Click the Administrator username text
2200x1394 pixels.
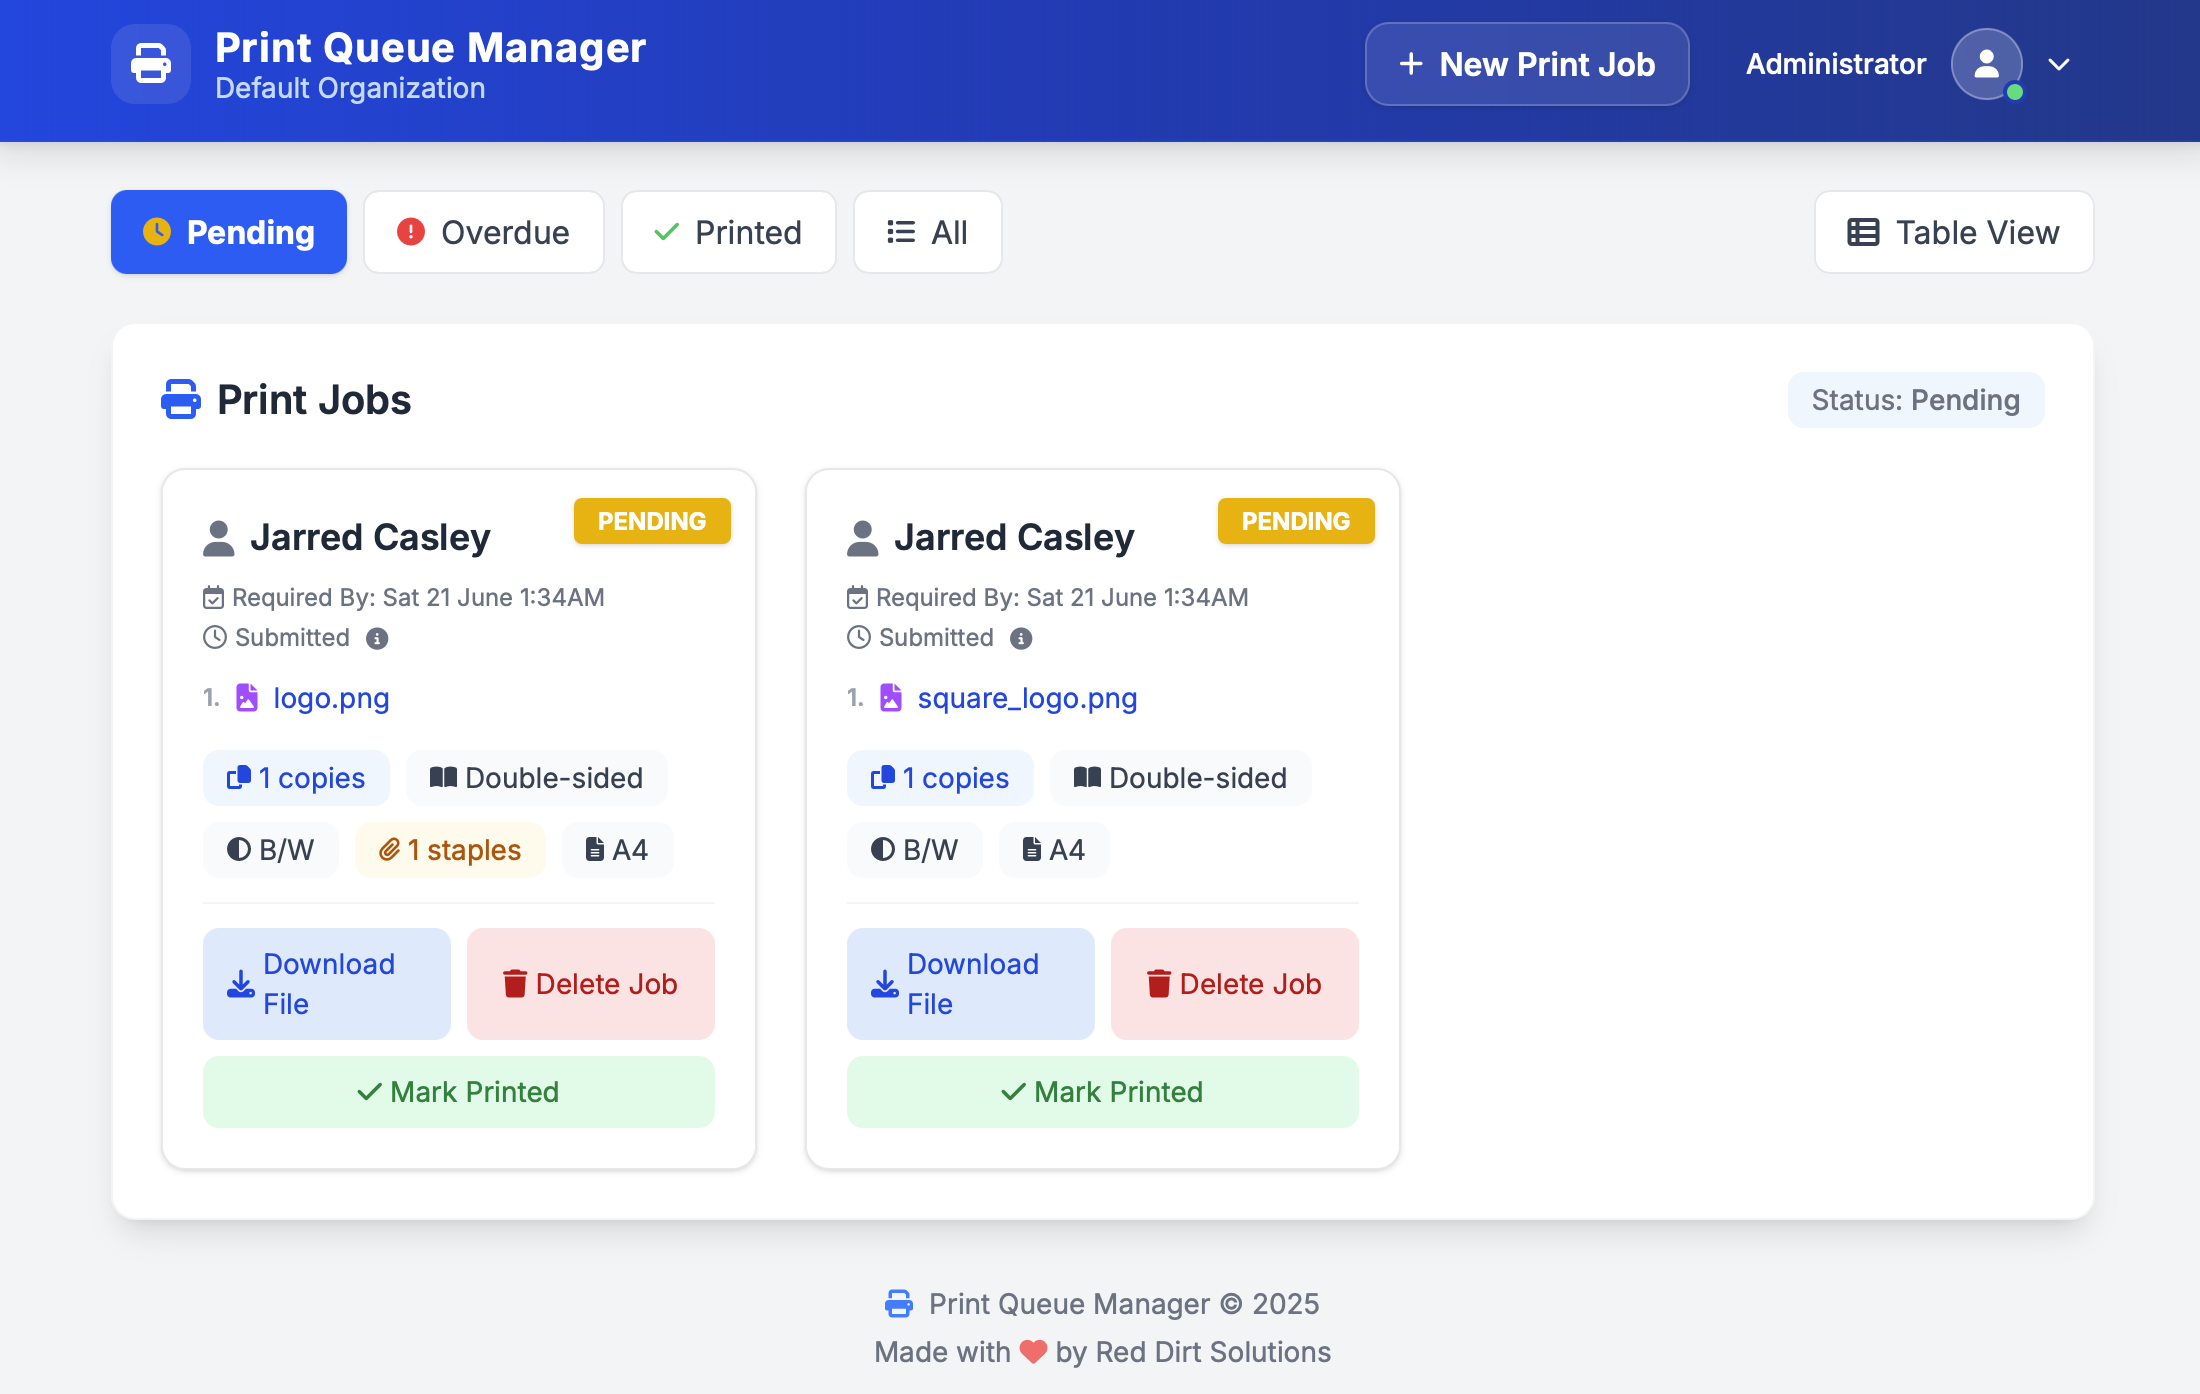click(x=1836, y=64)
